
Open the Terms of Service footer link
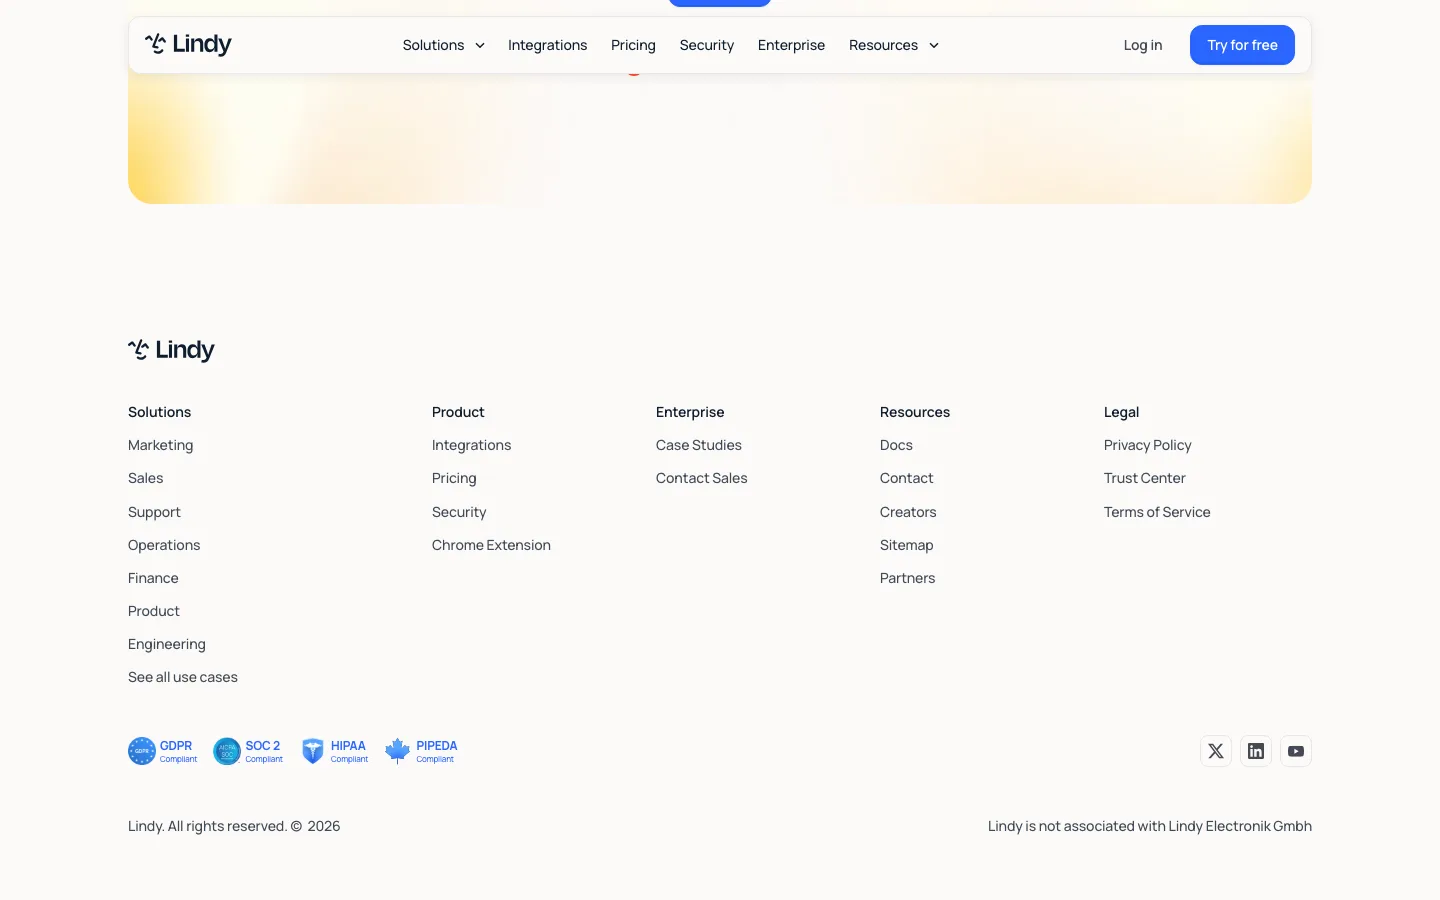pos(1157,512)
